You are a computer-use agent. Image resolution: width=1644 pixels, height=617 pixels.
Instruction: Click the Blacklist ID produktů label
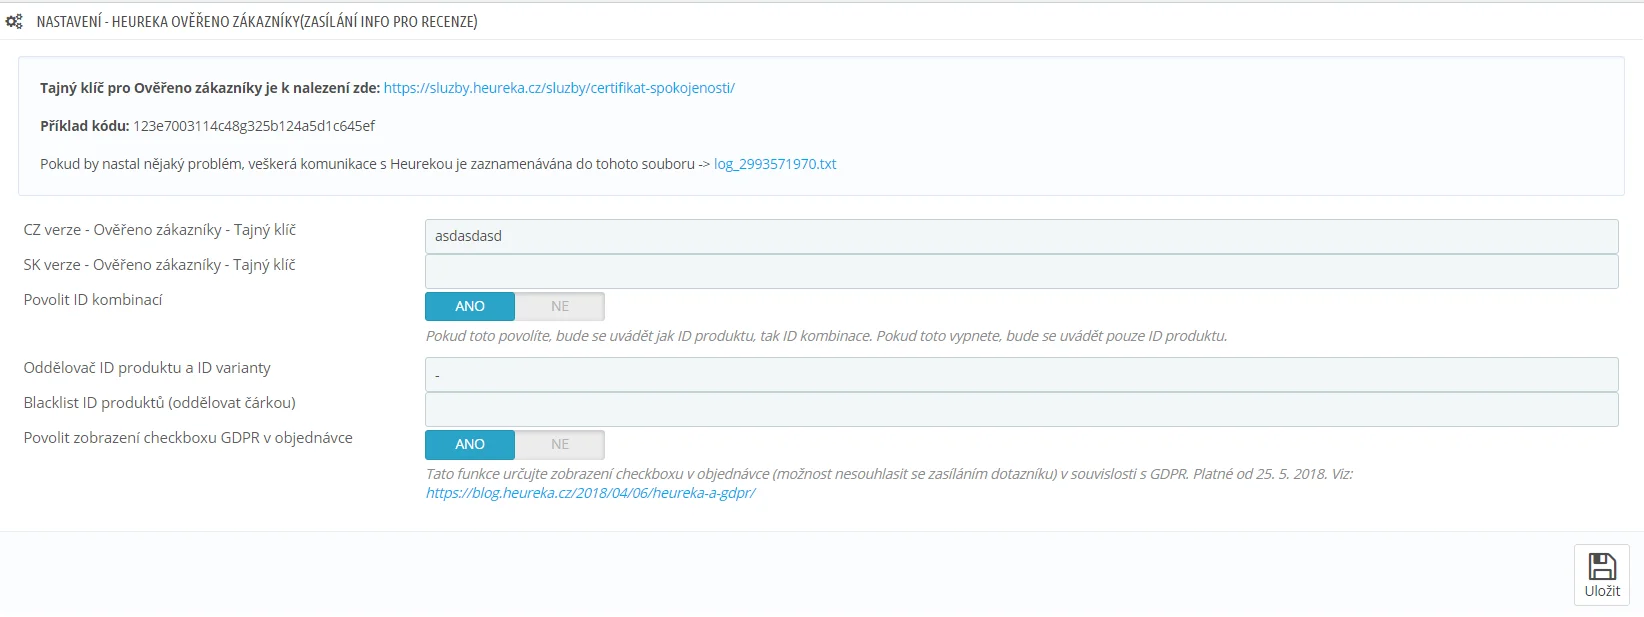[160, 403]
